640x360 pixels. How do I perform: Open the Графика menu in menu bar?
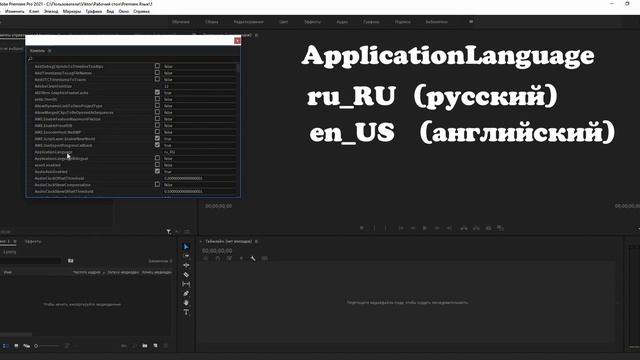(94, 11)
